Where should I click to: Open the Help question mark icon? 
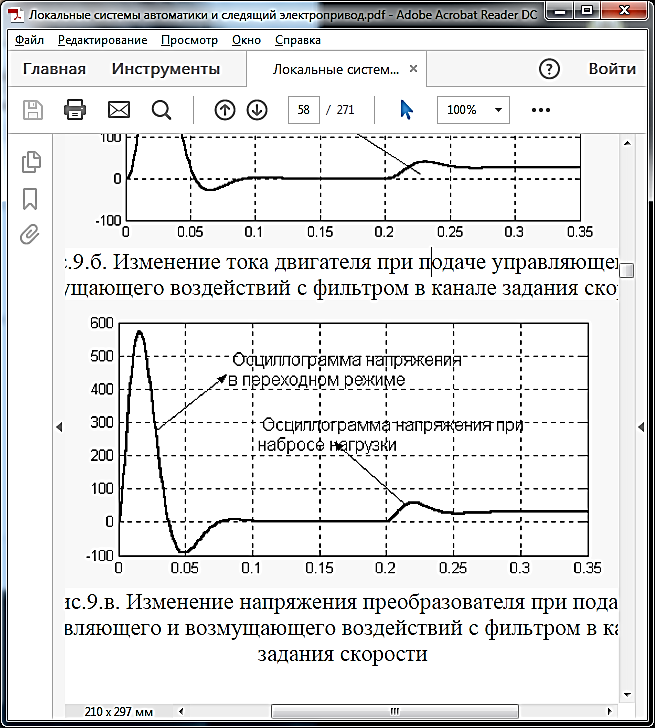coord(549,69)
